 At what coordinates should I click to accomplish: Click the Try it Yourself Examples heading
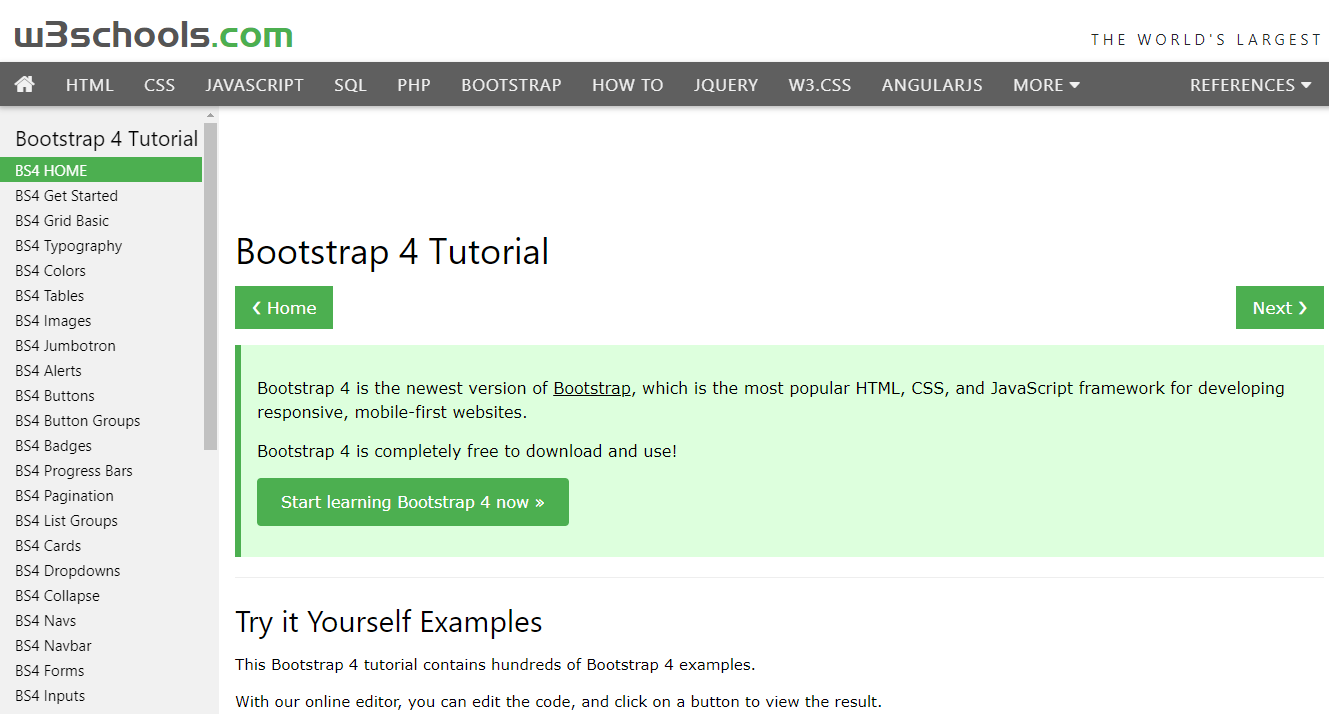click(389, 622)
